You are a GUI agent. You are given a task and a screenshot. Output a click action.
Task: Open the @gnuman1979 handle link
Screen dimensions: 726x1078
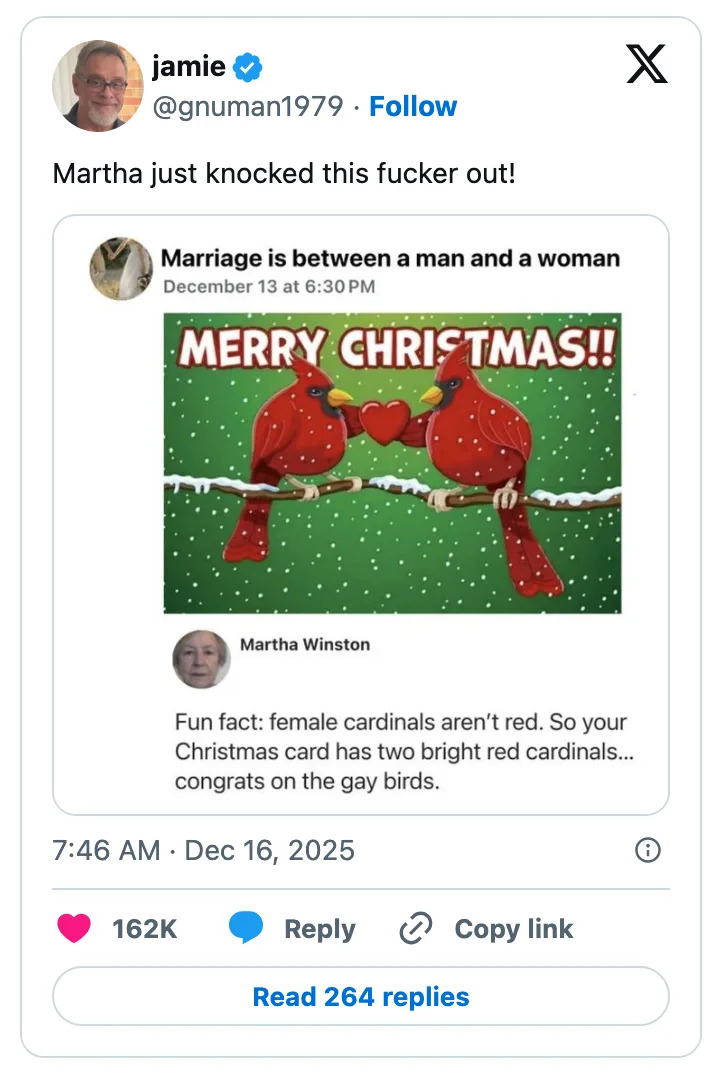(x=247, y=107)
